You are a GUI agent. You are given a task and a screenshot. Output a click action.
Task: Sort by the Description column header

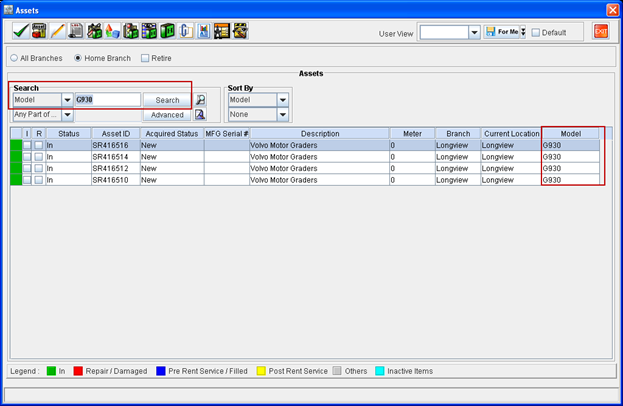click(x=320, y=134)
